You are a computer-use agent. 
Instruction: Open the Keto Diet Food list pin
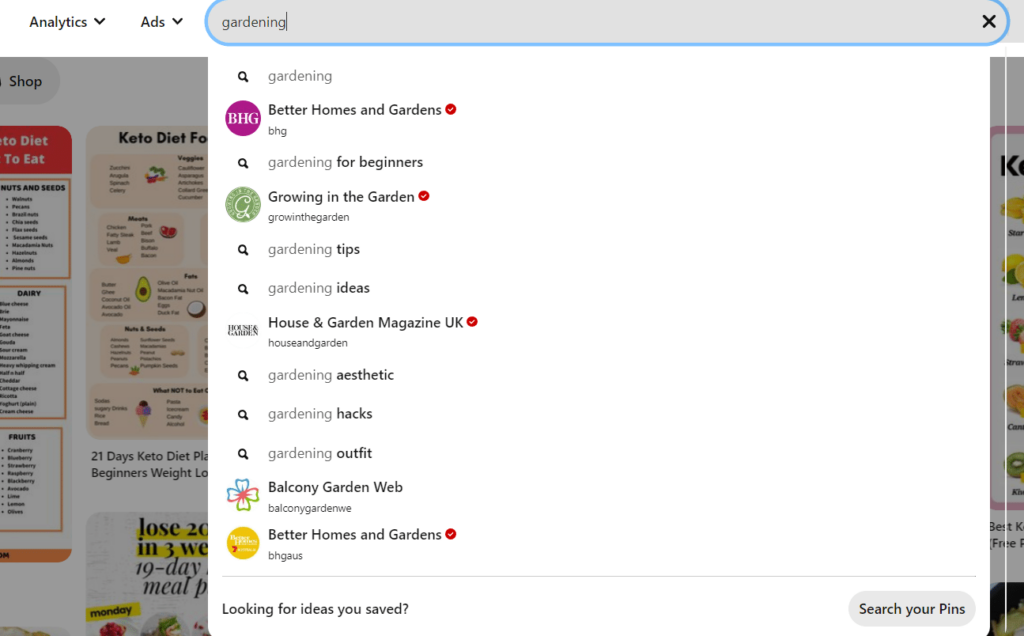147,280
